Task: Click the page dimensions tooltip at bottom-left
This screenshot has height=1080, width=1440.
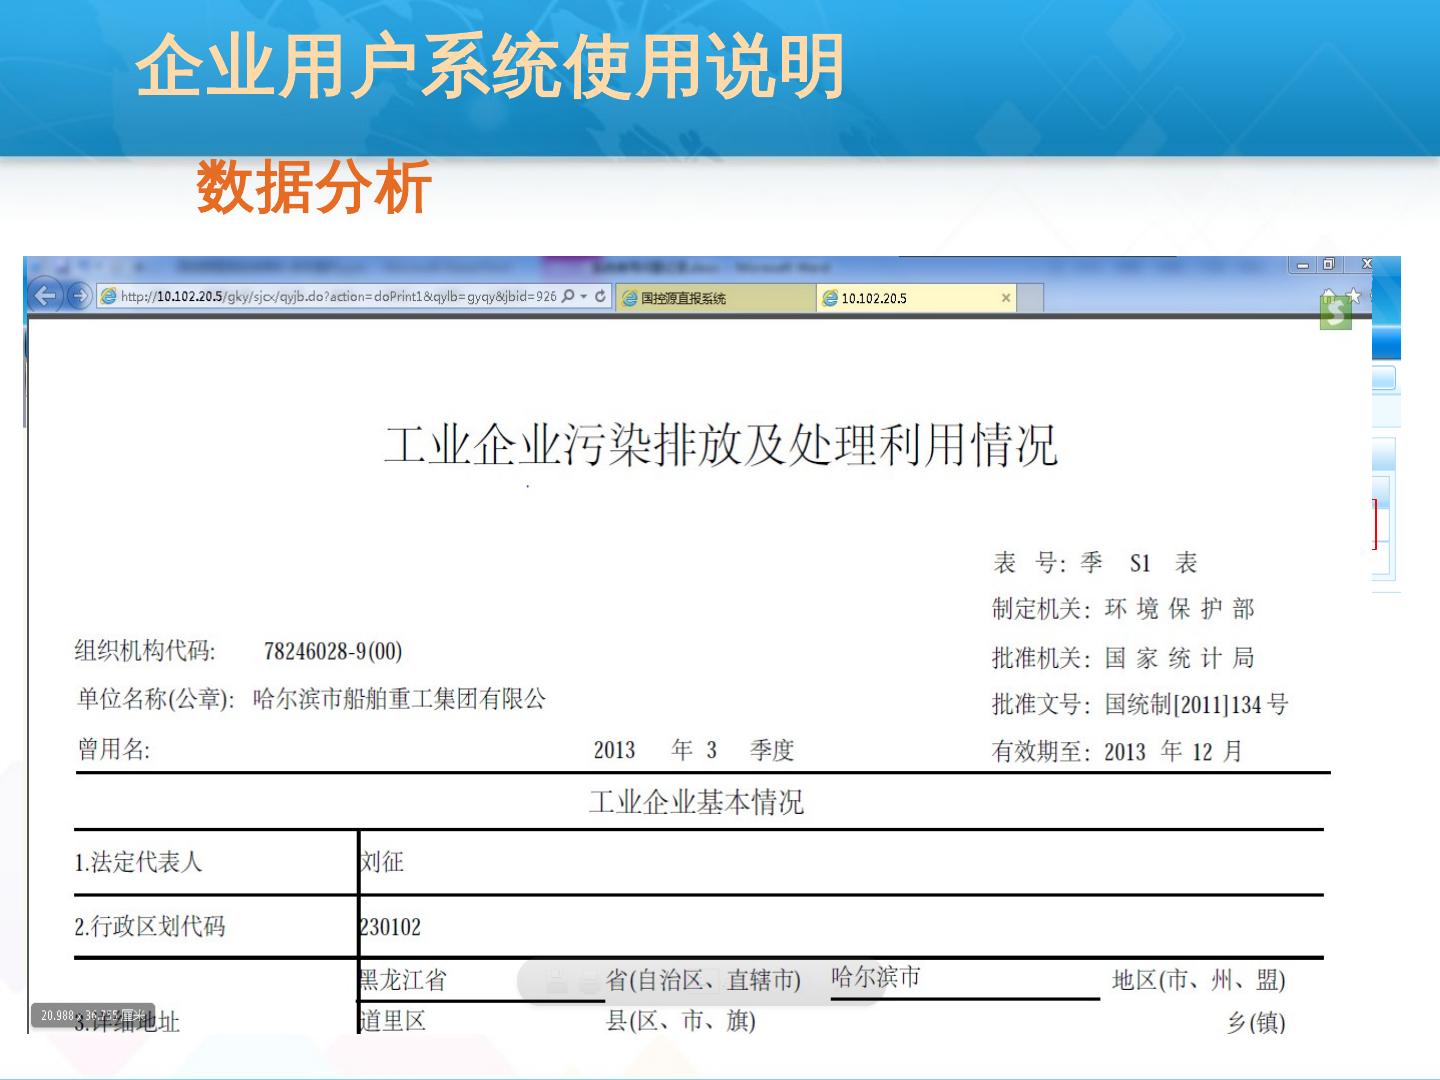Action: (x=92, y=1015)
